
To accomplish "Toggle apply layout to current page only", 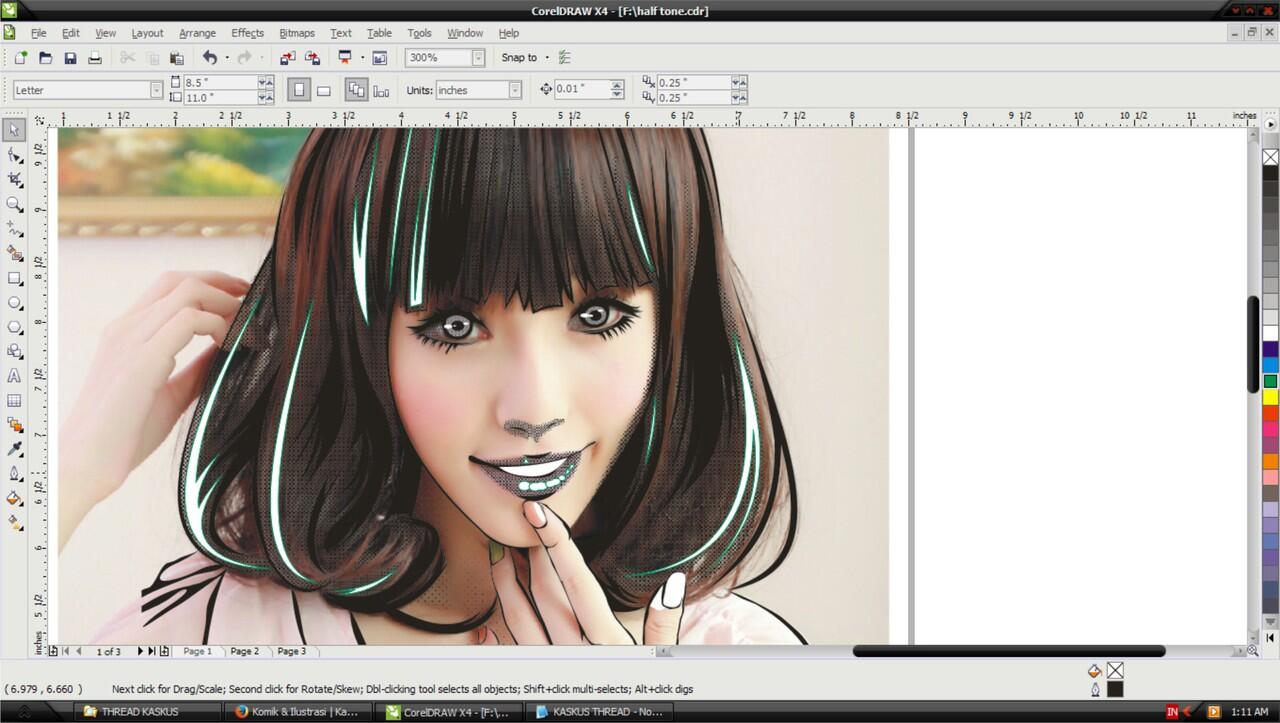I will 381,90.
